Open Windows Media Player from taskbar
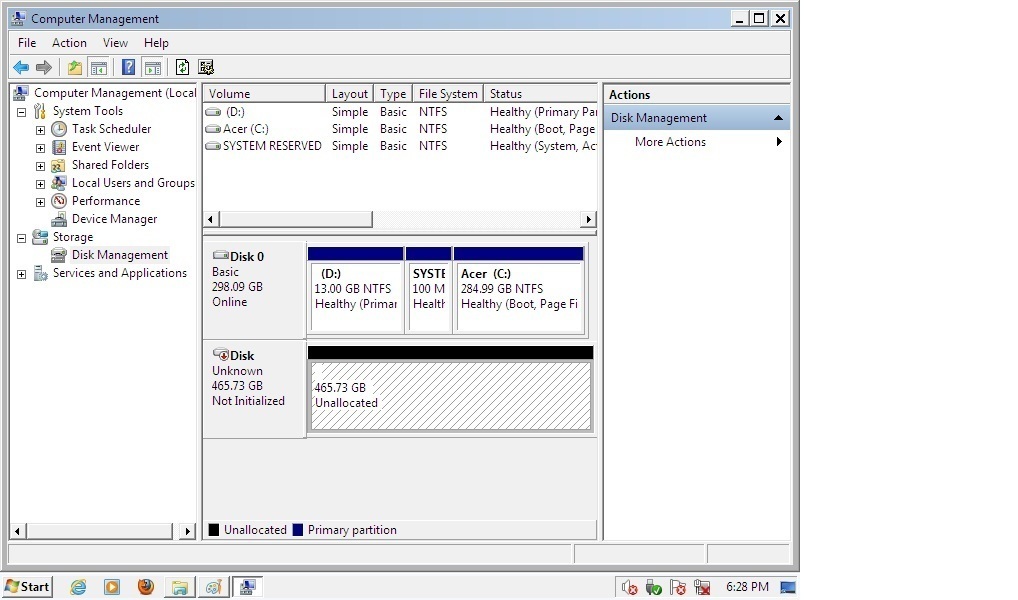 pyautogui.click(x=112, y=587)
